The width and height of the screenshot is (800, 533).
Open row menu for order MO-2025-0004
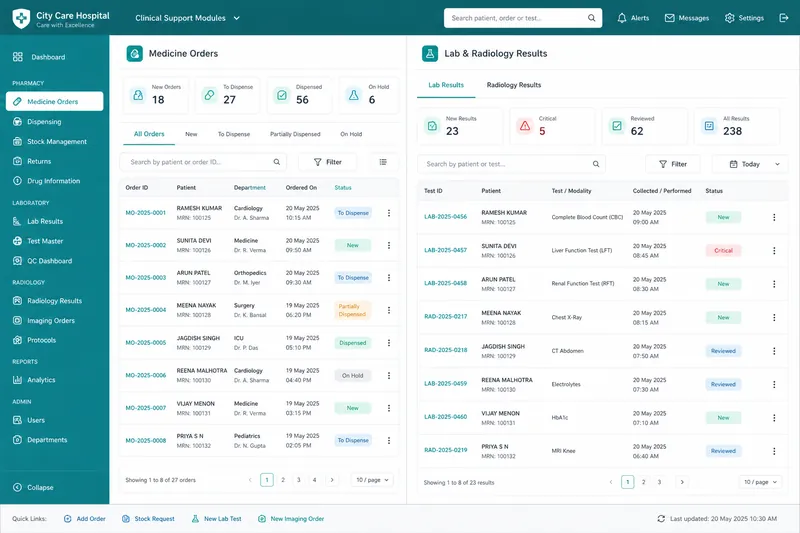(389, 310)
